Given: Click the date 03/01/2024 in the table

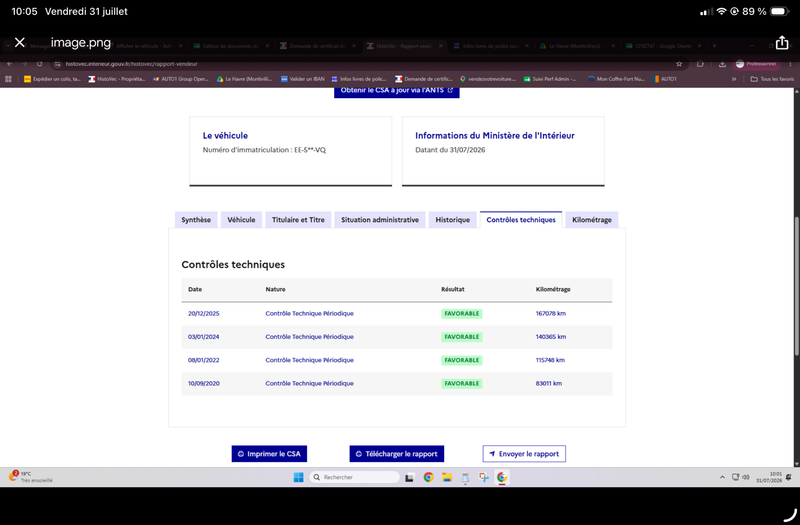Looking at the screenshot, I should click(204, 337).
